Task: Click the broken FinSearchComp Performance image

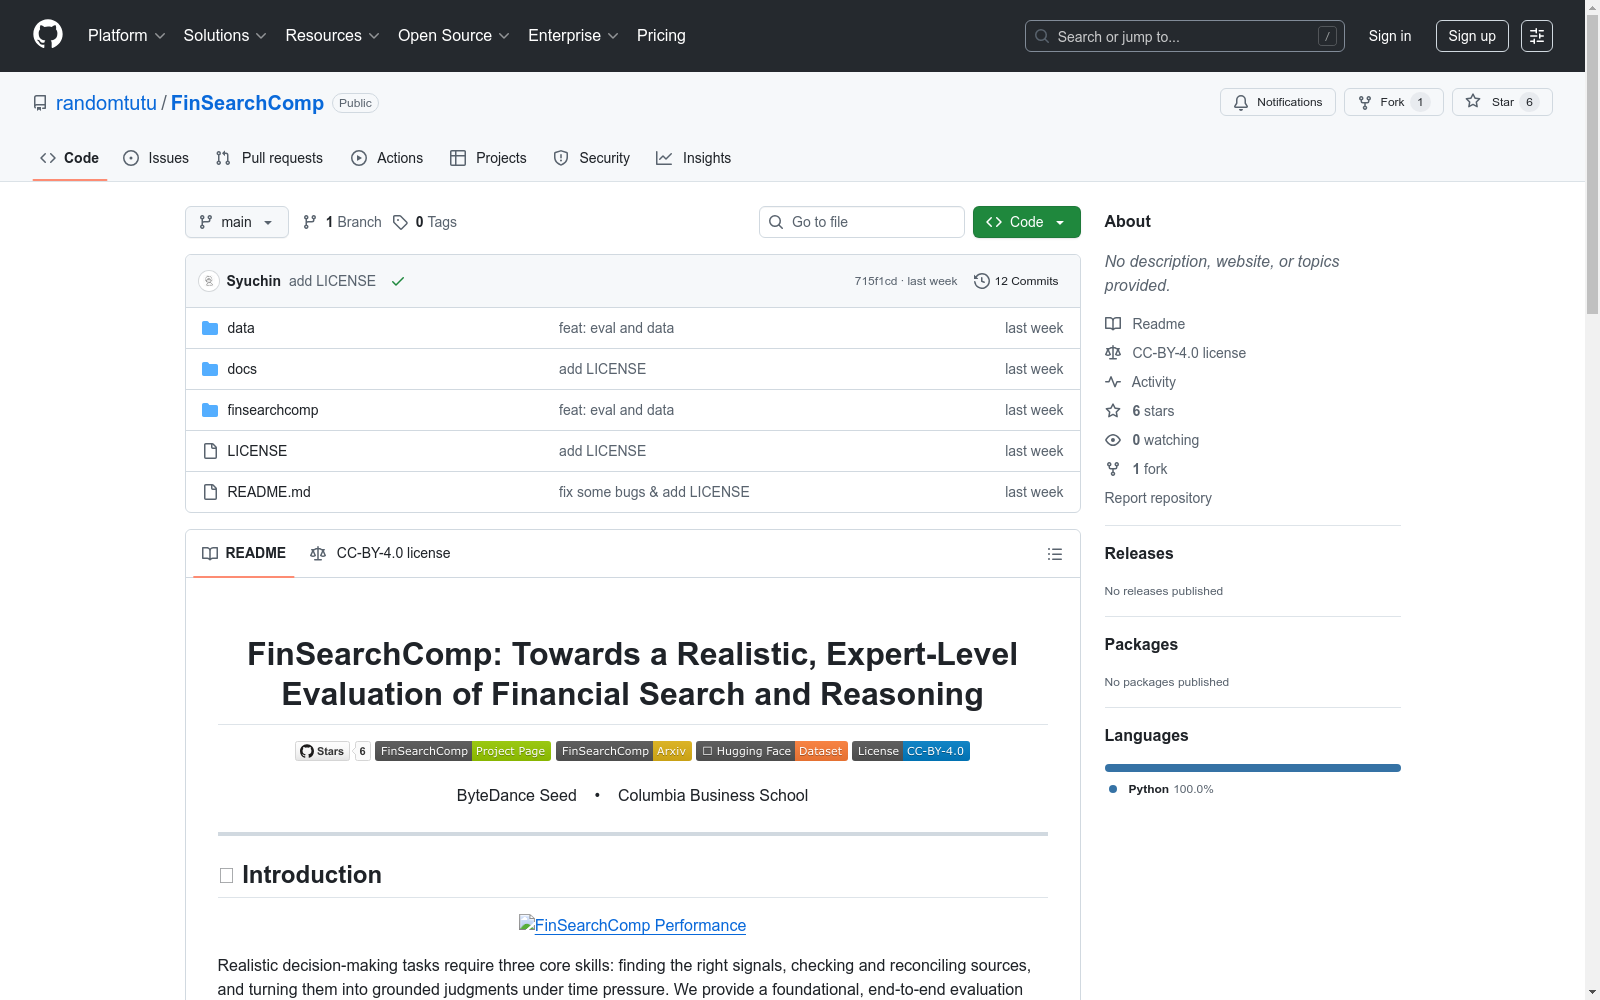Action: pos(632,925)
